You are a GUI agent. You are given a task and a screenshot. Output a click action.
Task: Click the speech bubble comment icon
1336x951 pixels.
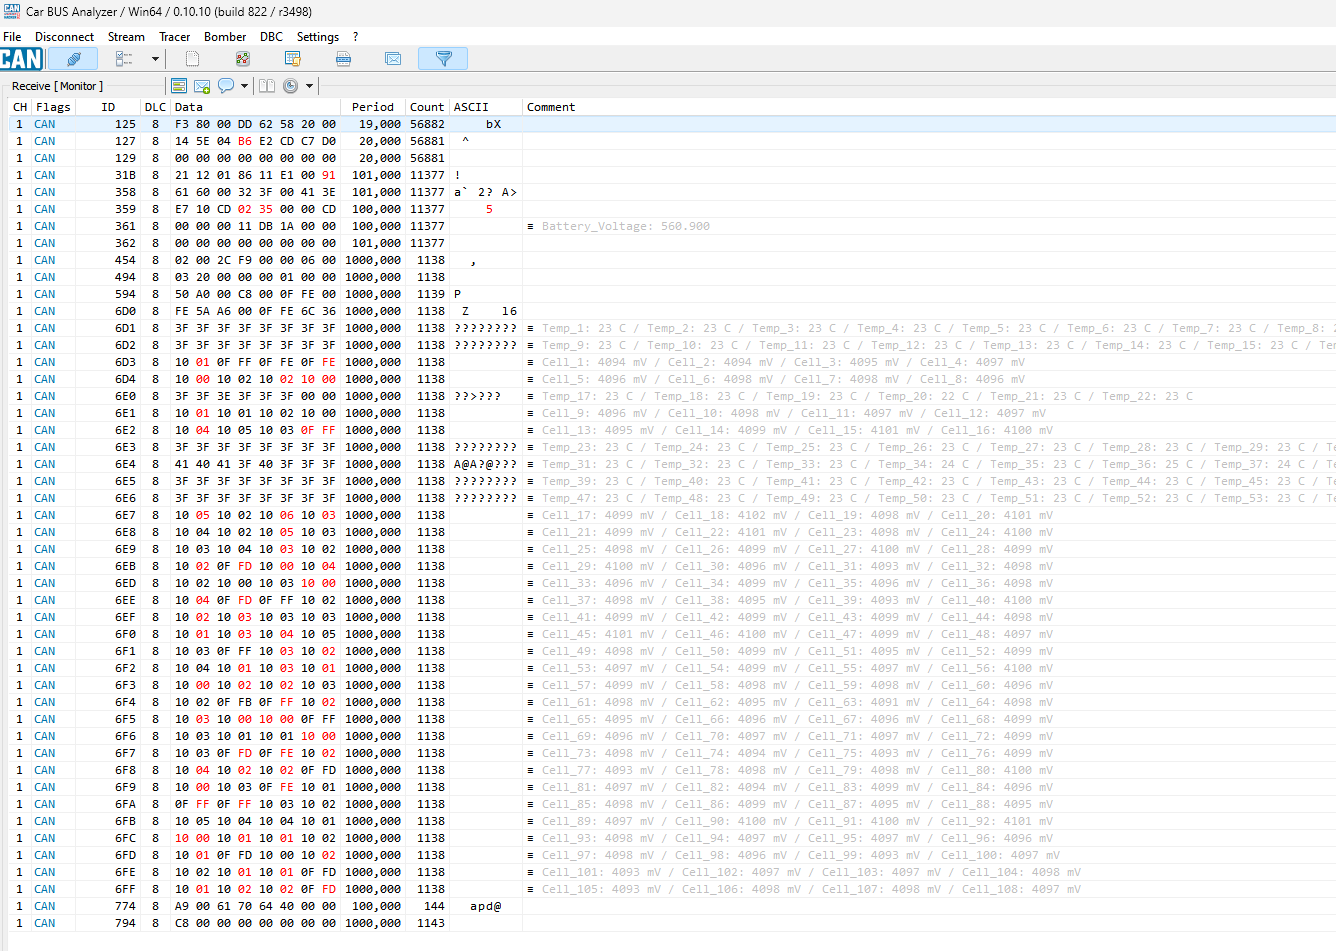click(226, 86)
